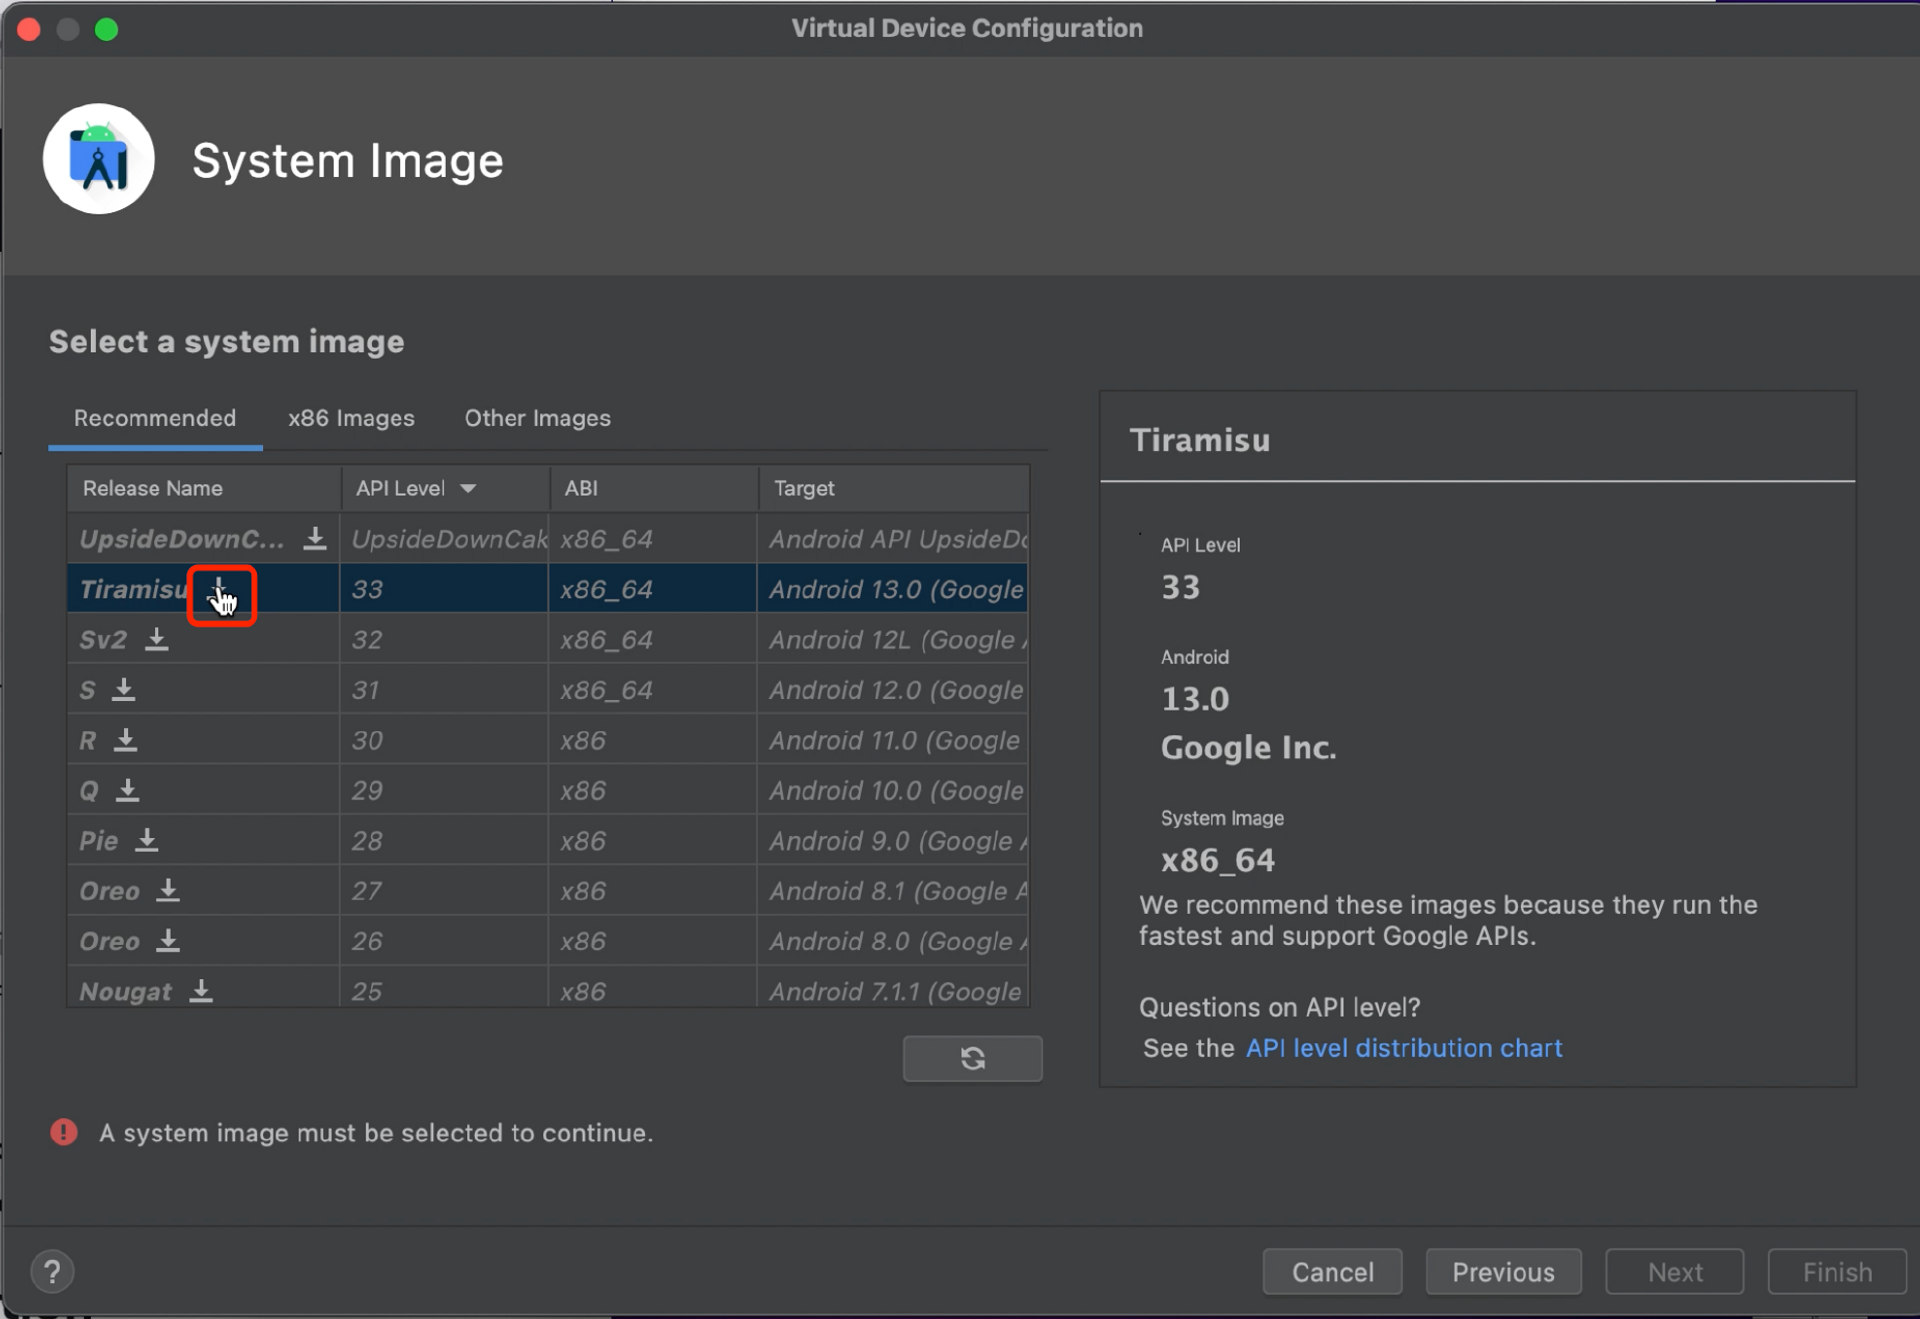The width and height of the screenshot is (1920, 1319).
Task: Click the Next button
Action: pyautogui.click(x=1675, y=1272)
